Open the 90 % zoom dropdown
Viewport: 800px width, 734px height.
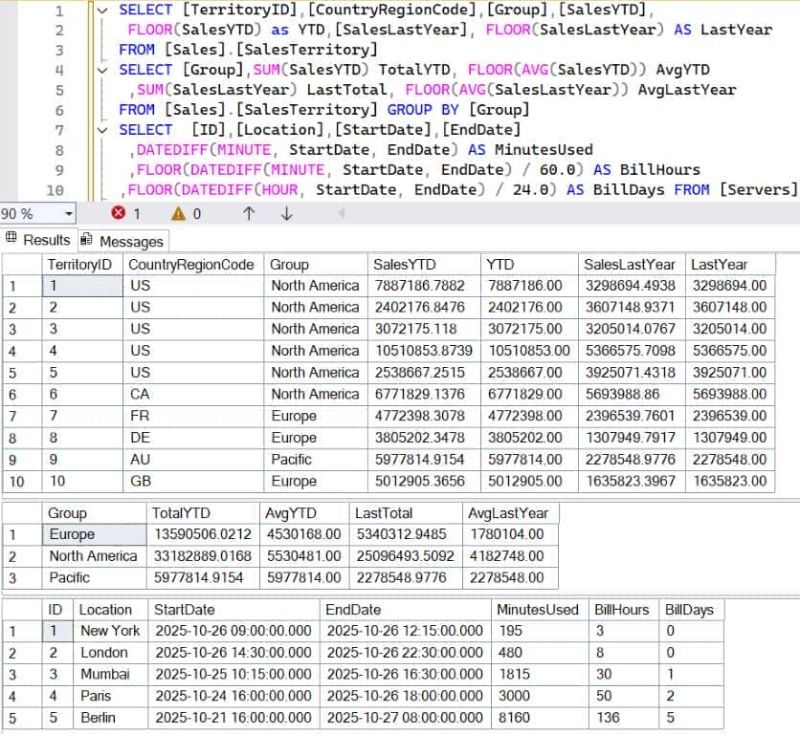click(68, 213)
